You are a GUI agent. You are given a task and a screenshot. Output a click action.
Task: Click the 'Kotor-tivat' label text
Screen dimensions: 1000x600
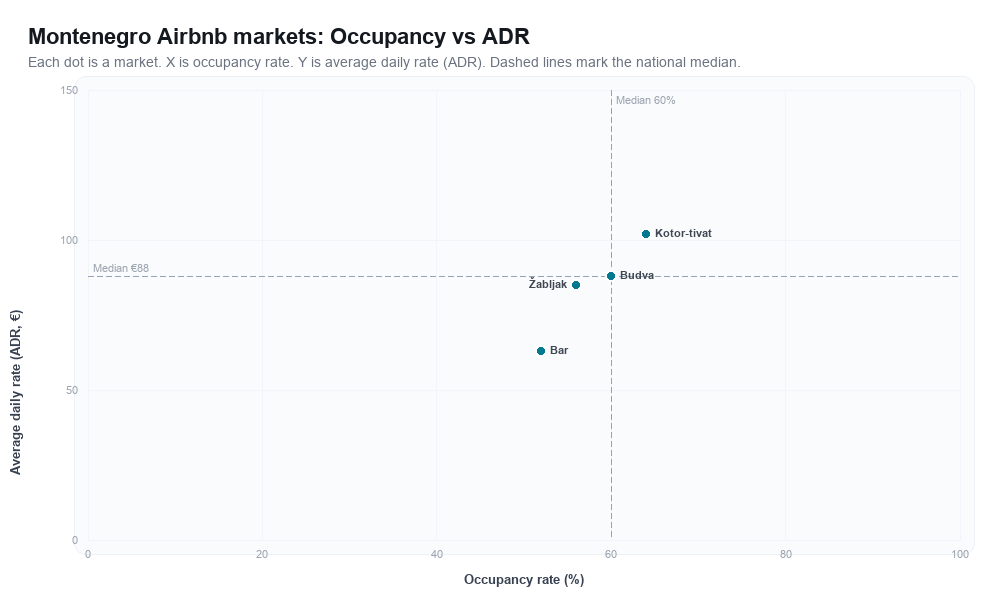pos(683,233)
